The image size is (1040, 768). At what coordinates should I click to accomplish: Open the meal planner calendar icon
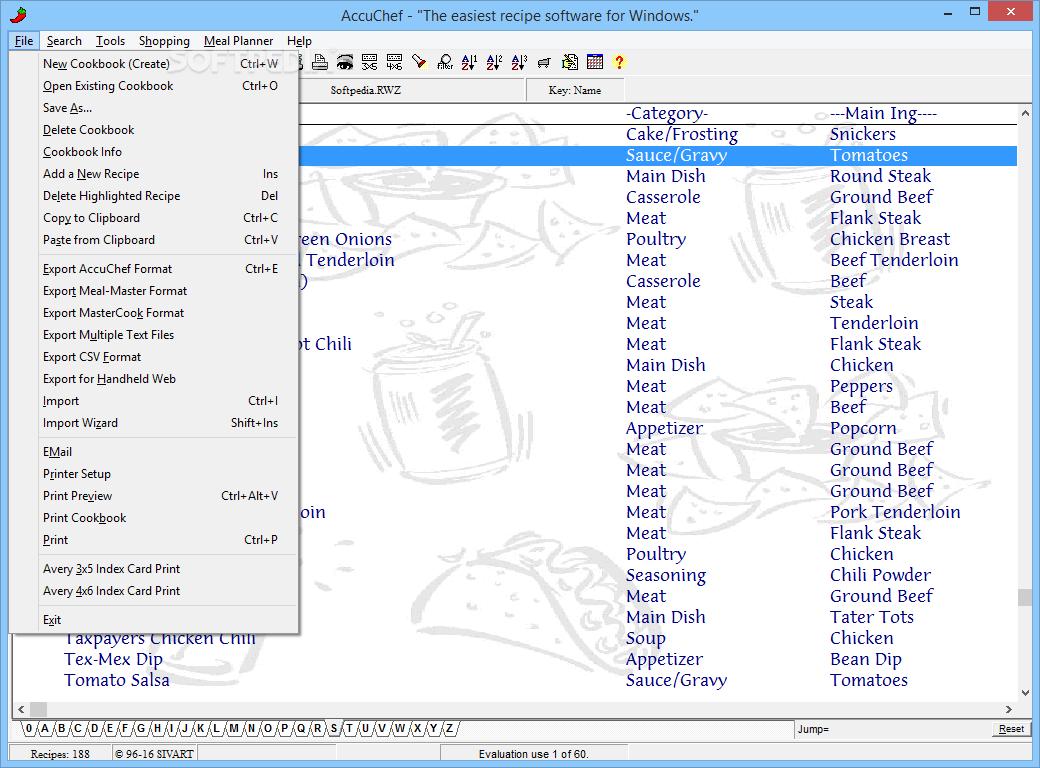tap(595, 62)
